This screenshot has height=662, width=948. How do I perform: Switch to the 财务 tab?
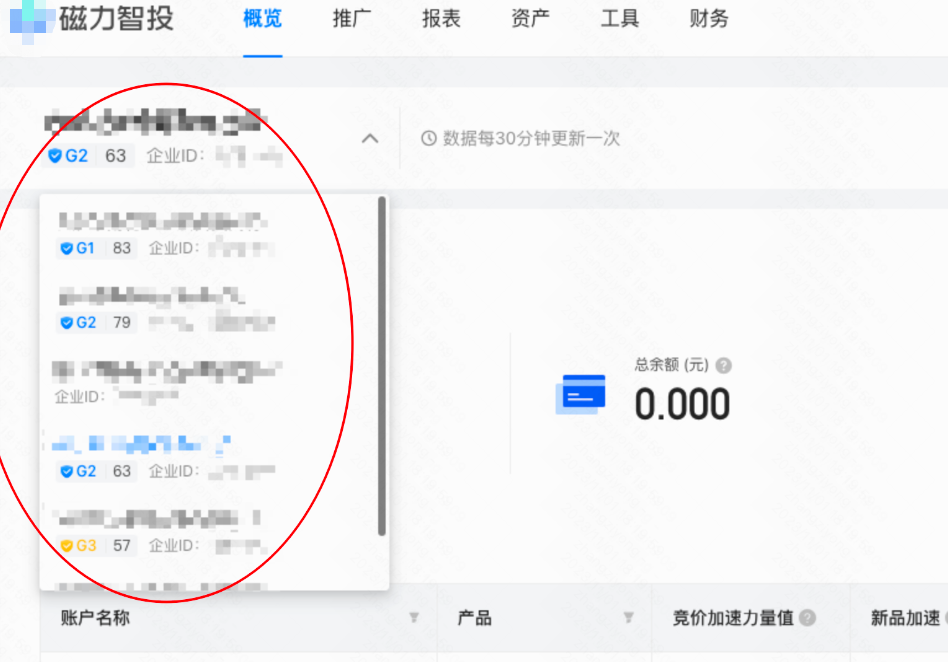click(708, 19)
